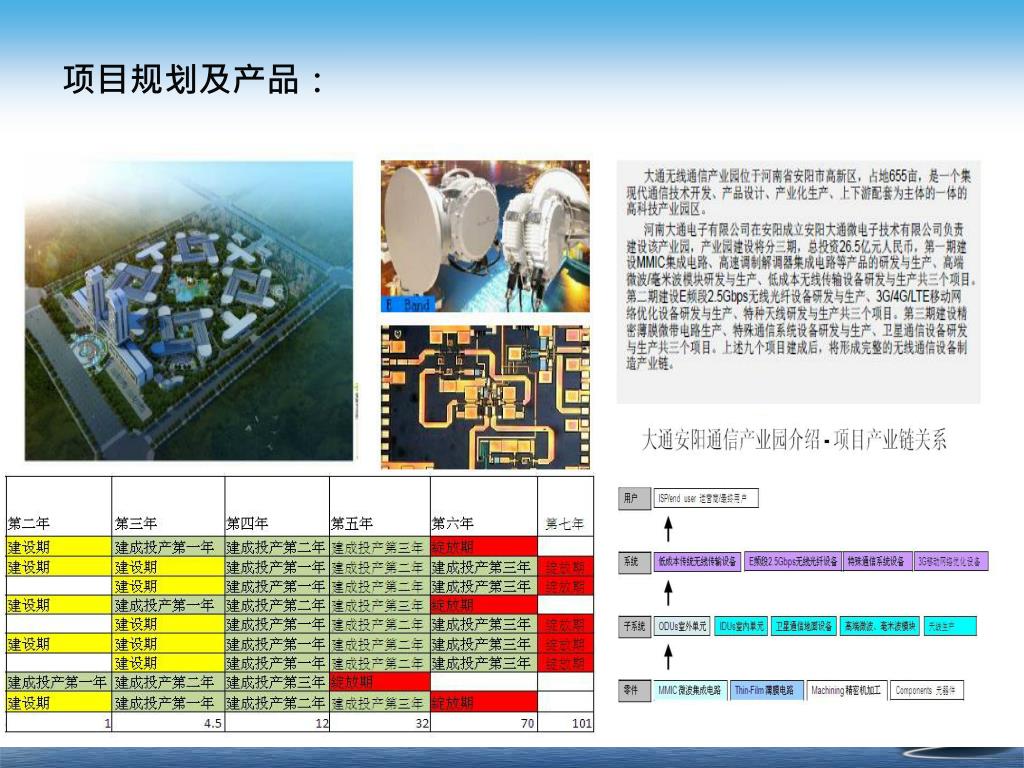The height and width of the screenshot is (768, 1024).
Task: Click the purple E频段2.5Gbps无线光纤设备 box
Action: (793, 561)
